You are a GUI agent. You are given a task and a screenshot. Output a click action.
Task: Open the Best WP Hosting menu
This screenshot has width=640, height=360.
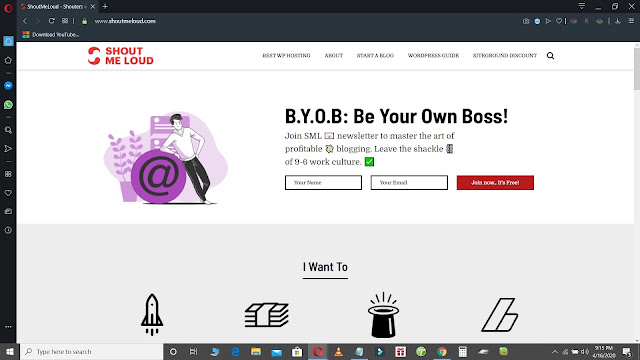[286, 56]
